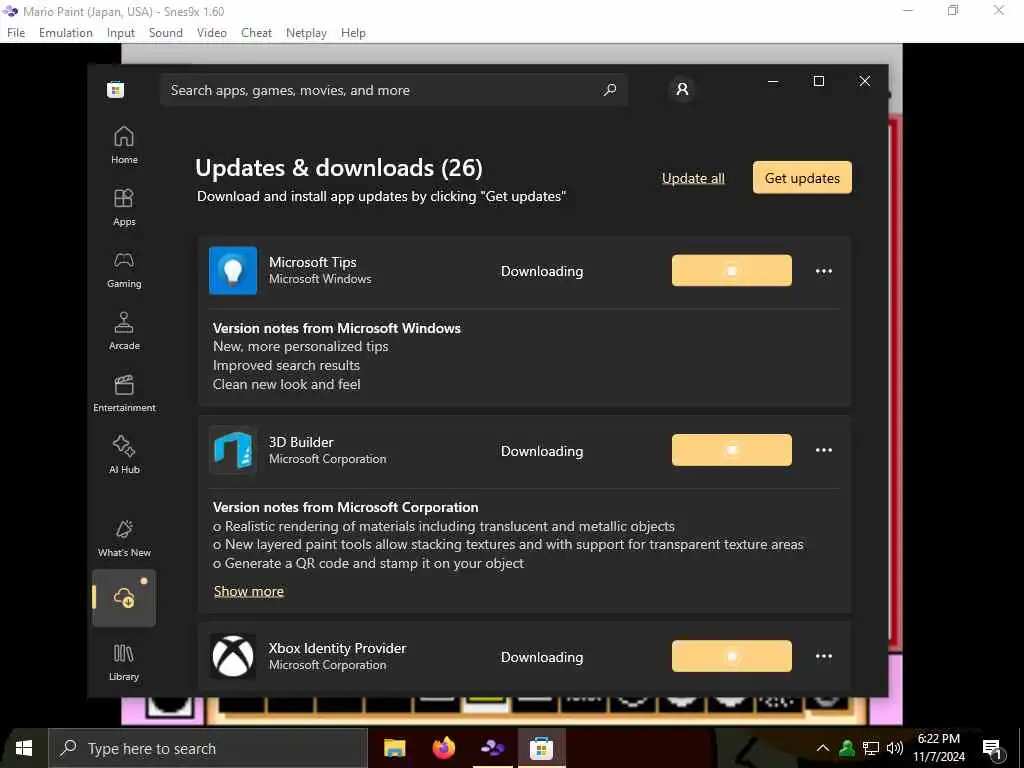Open more options for Microsoft Tips
The width and height of the screenshot is (1024, 768).
click(824, 271)
